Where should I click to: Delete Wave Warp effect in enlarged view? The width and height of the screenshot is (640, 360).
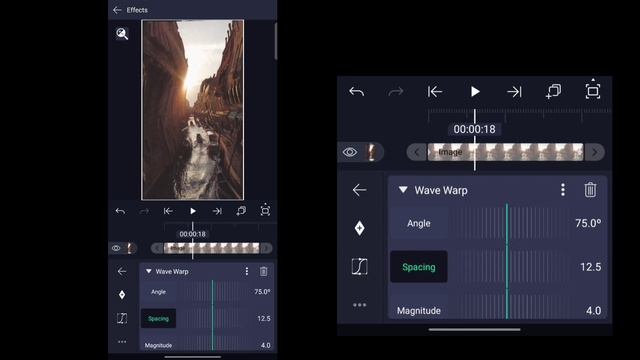pyautogui.click(x=590, y=190)
